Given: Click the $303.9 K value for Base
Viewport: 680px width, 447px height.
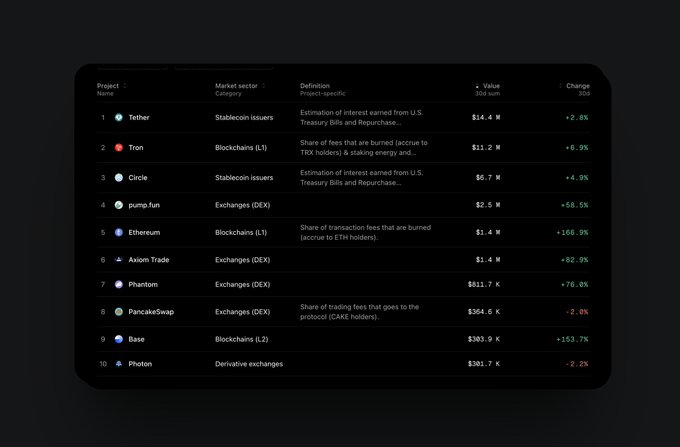Looking at the screenshot, I should (x=484, y=339).
